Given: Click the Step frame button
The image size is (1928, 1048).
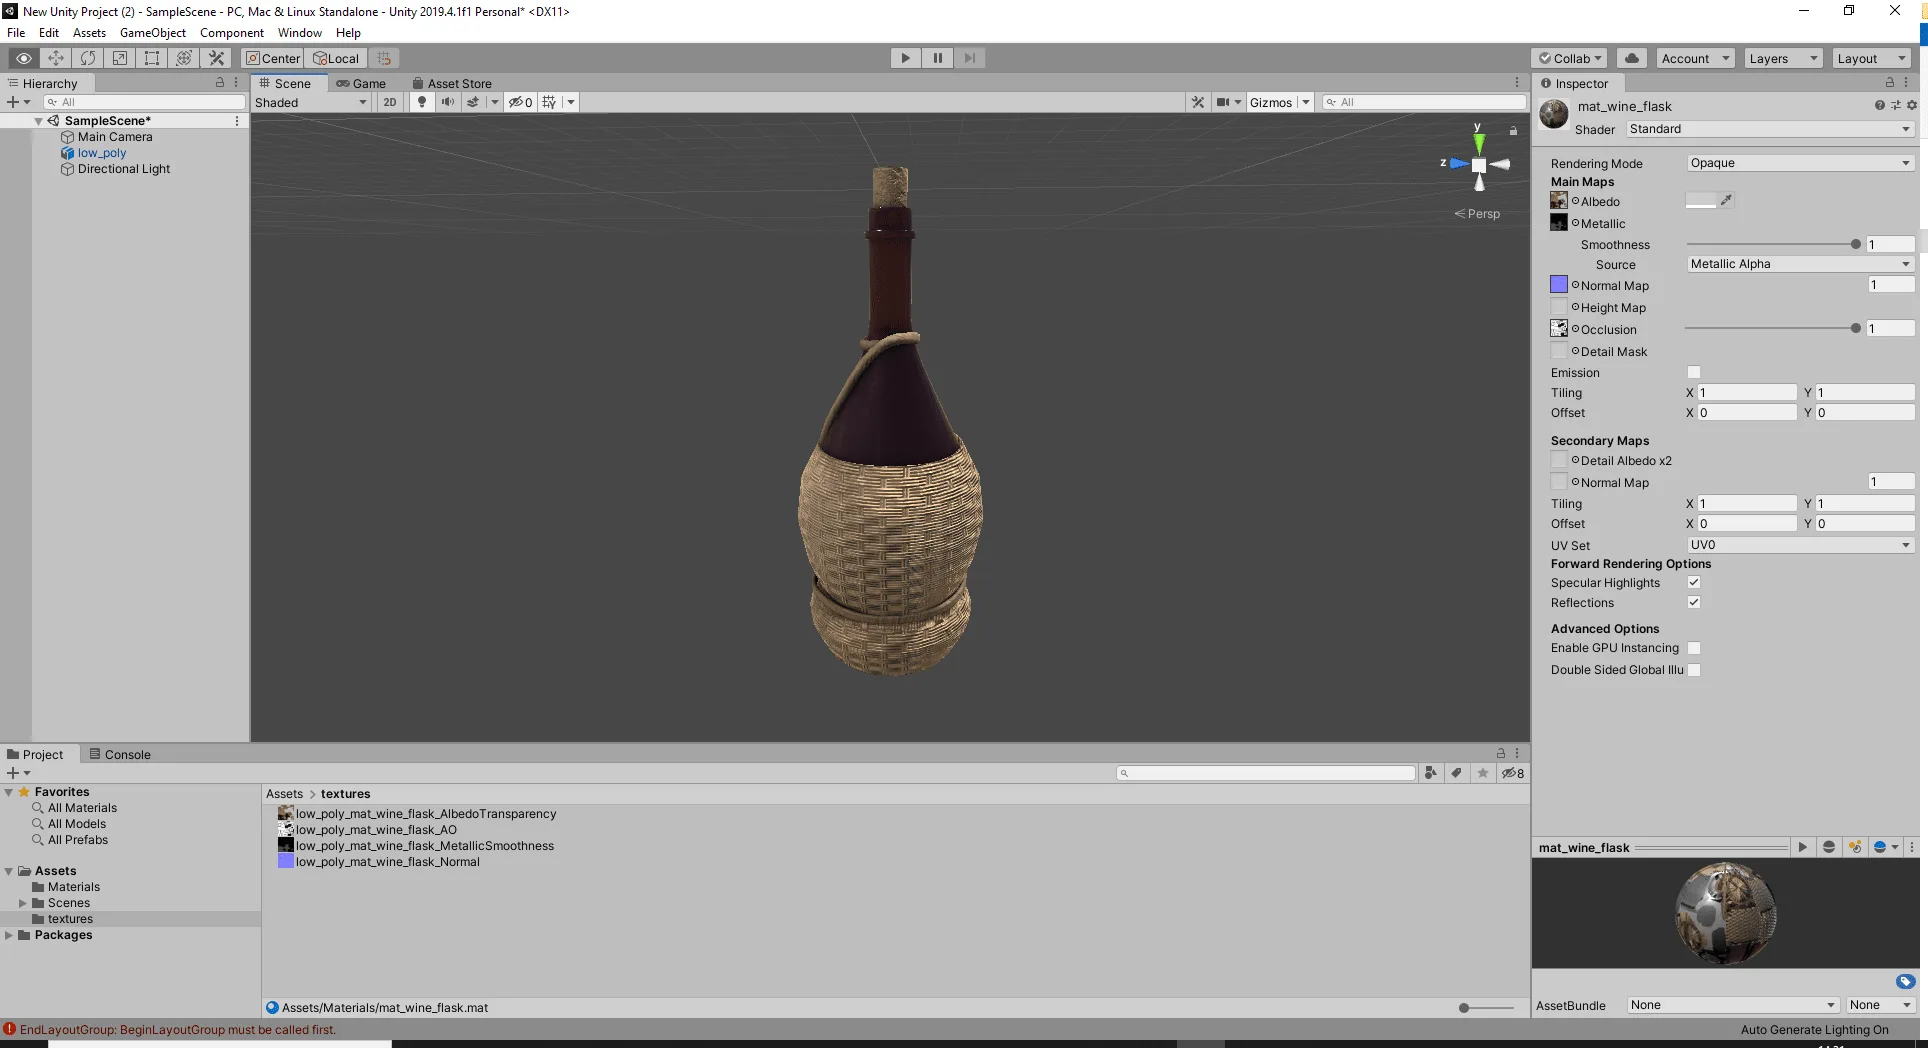Looking at the screenshot, I should point(969,58).
